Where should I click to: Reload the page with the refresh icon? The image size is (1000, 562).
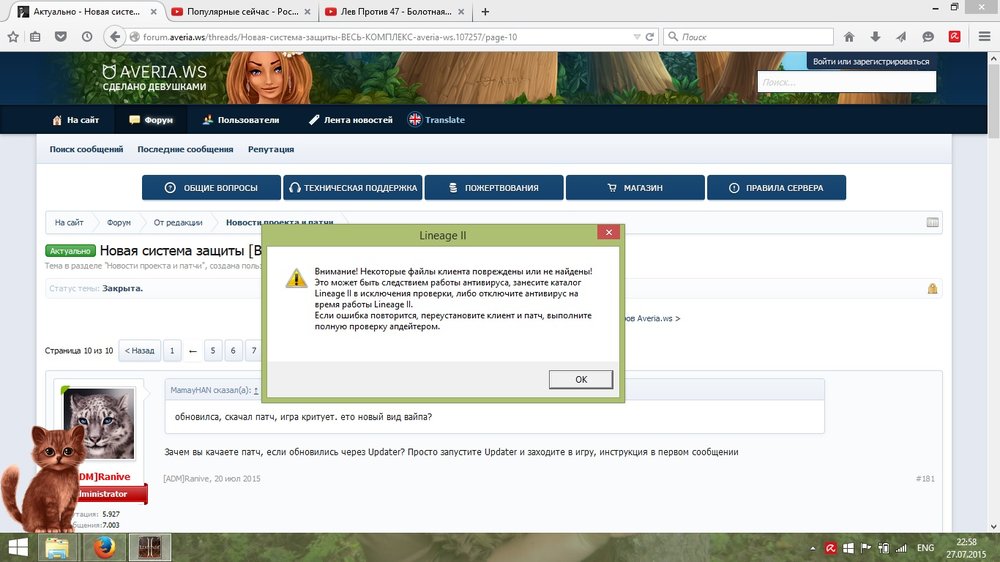(x=649, y=37)
